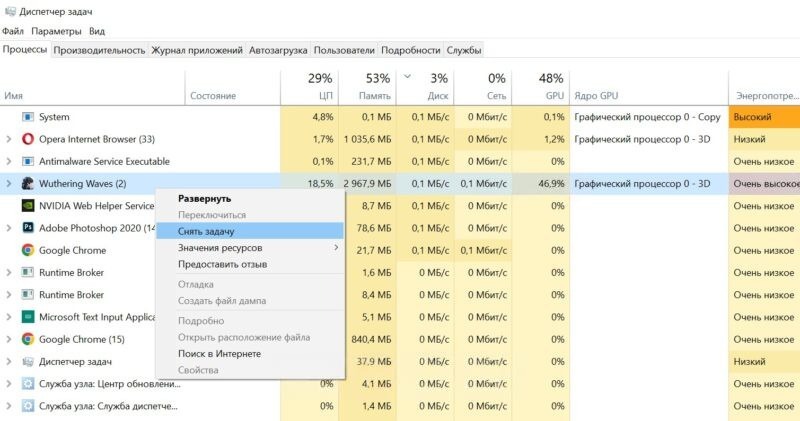Choose Поиск в Интернете from context menu
Viewport: 800px width, 421px height.
tap(219, 353)
